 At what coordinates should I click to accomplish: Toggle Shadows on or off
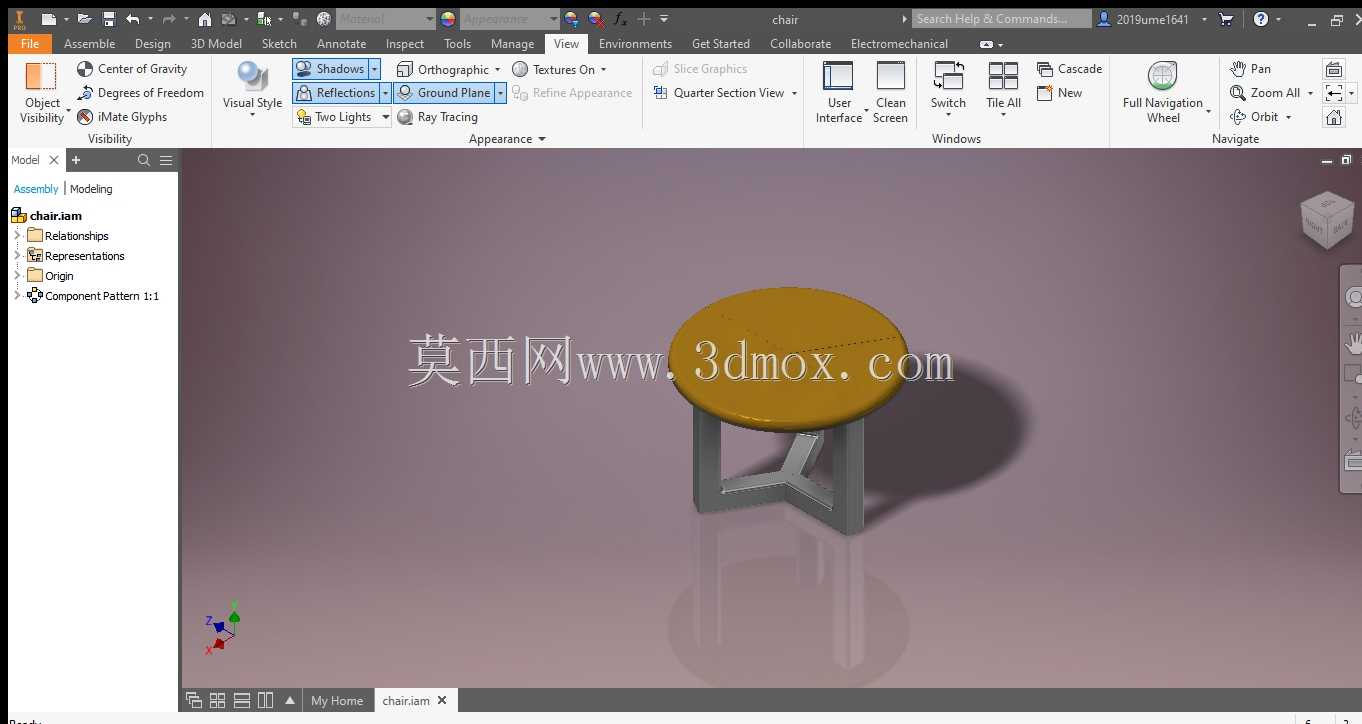(331, 69)
